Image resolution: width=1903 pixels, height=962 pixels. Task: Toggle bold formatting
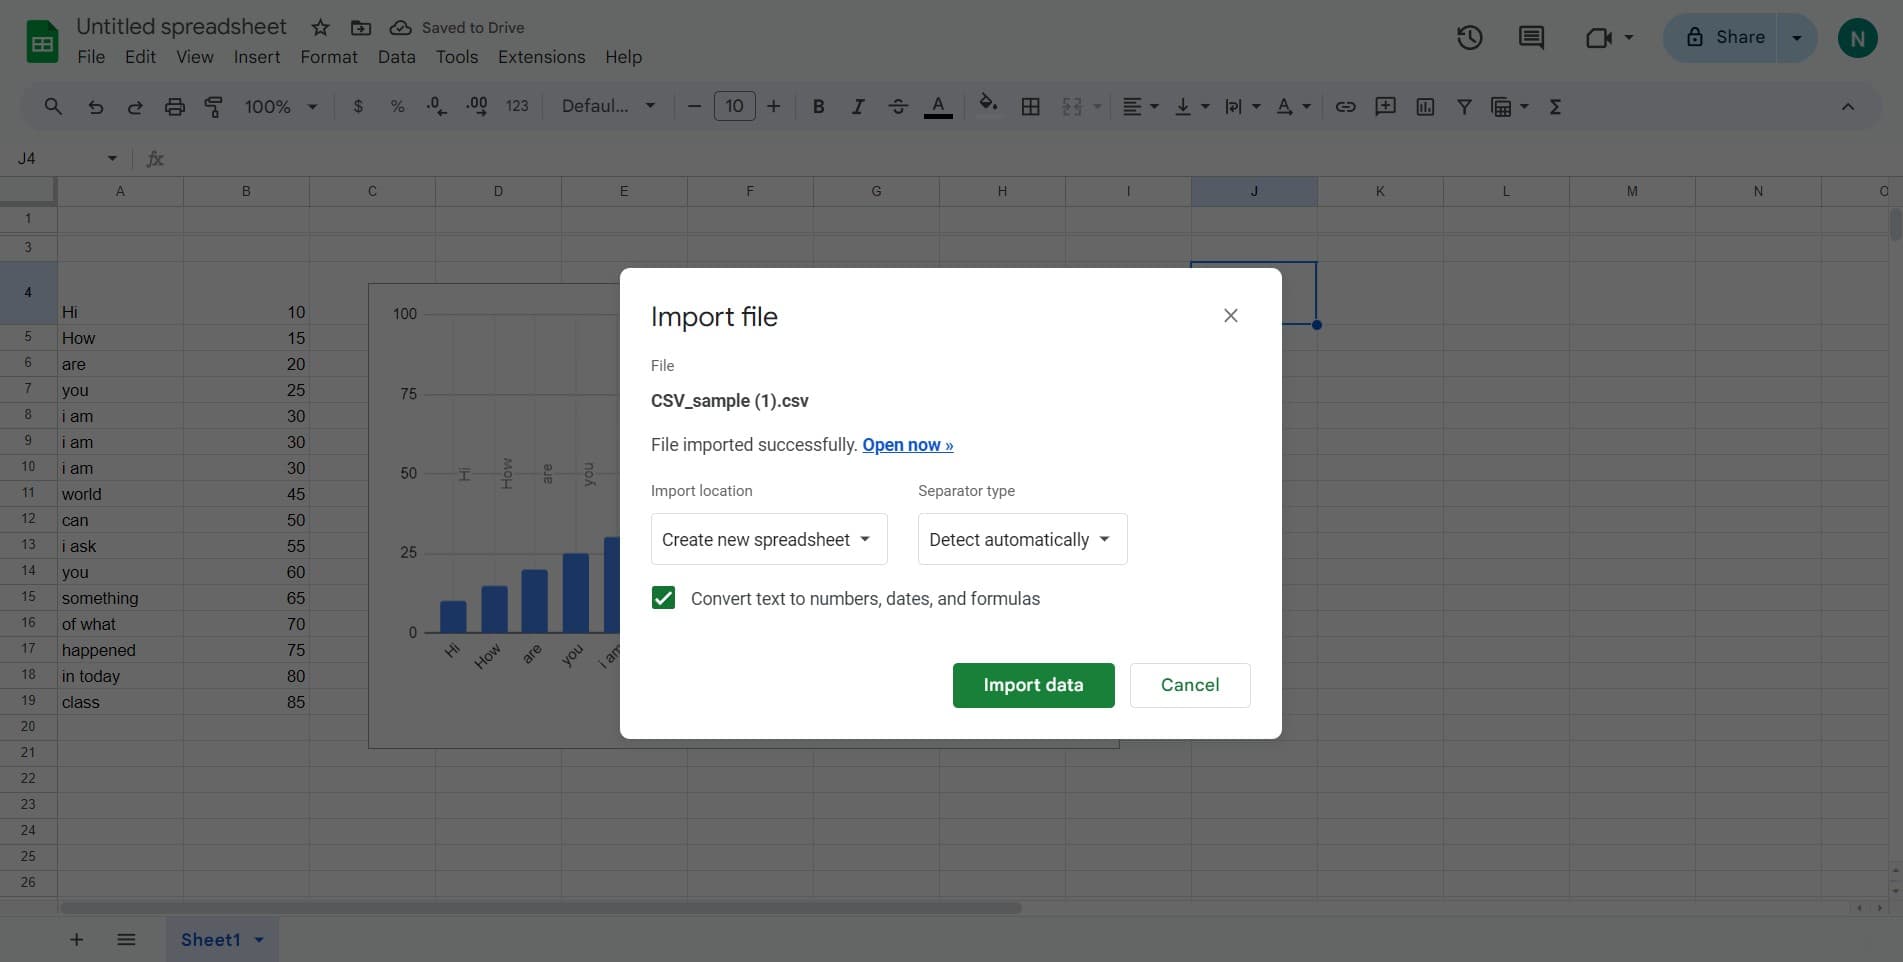pyautogui.click(x=818, y=106)
